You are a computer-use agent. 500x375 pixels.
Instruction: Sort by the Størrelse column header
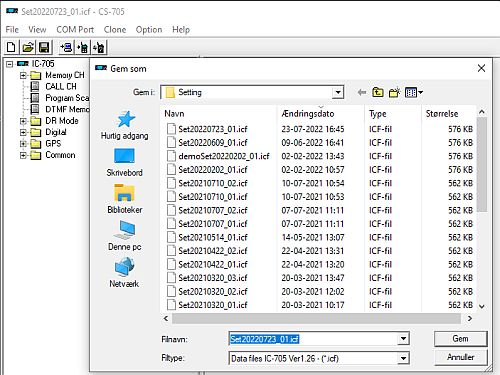[448, 114]
